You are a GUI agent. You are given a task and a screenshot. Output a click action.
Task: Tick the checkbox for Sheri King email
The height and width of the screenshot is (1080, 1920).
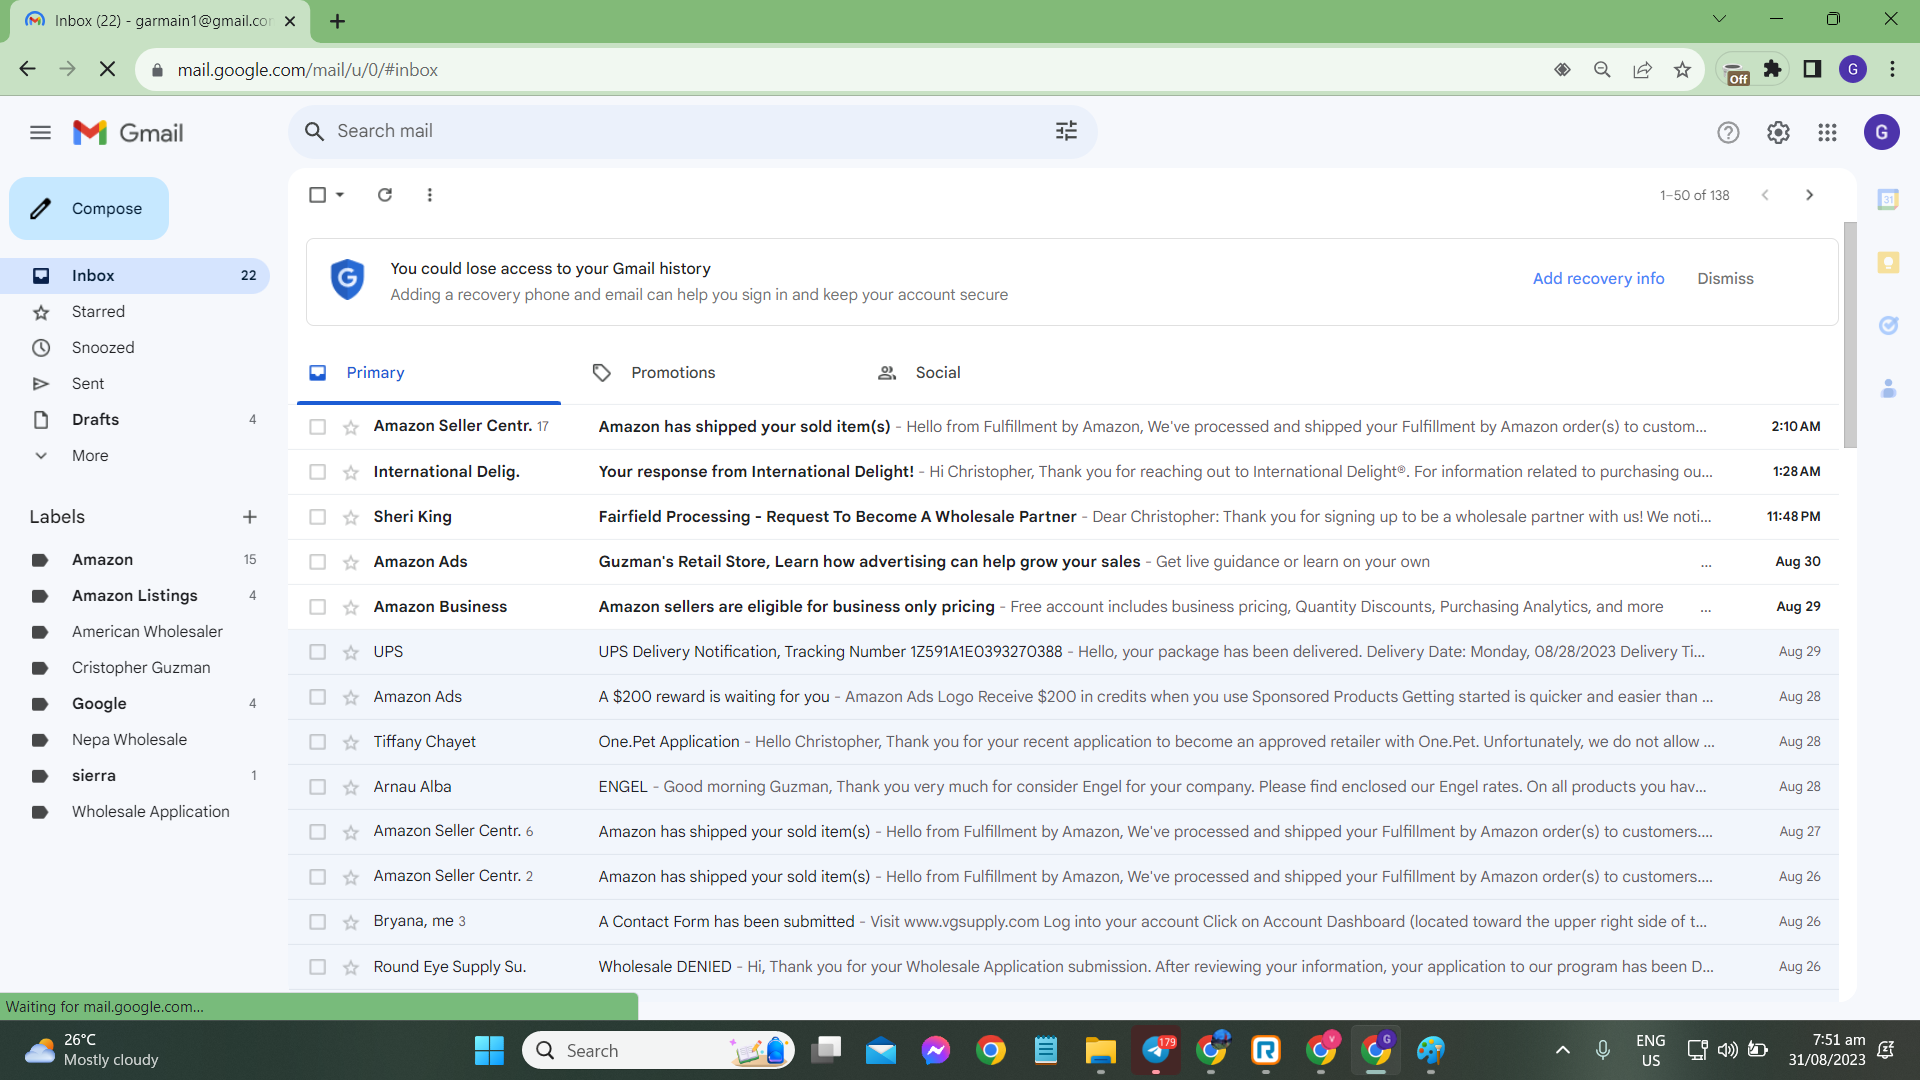pos(317,517)
